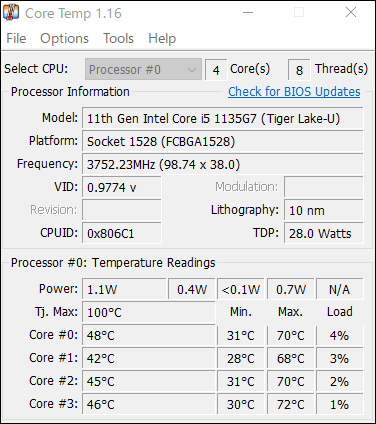The image size is (376, 424).
Task: Click the Min. column header
Action: tap(241, 312)
